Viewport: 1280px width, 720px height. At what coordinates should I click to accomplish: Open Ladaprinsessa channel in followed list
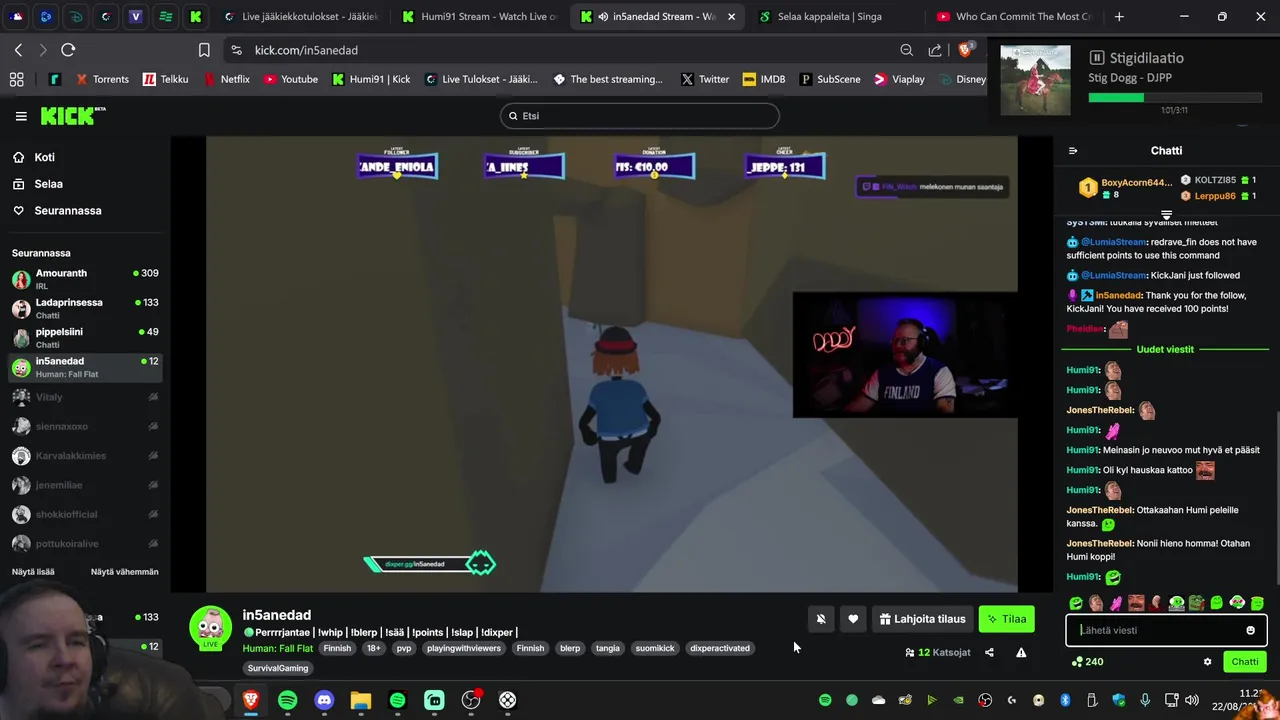pos(85,308)
